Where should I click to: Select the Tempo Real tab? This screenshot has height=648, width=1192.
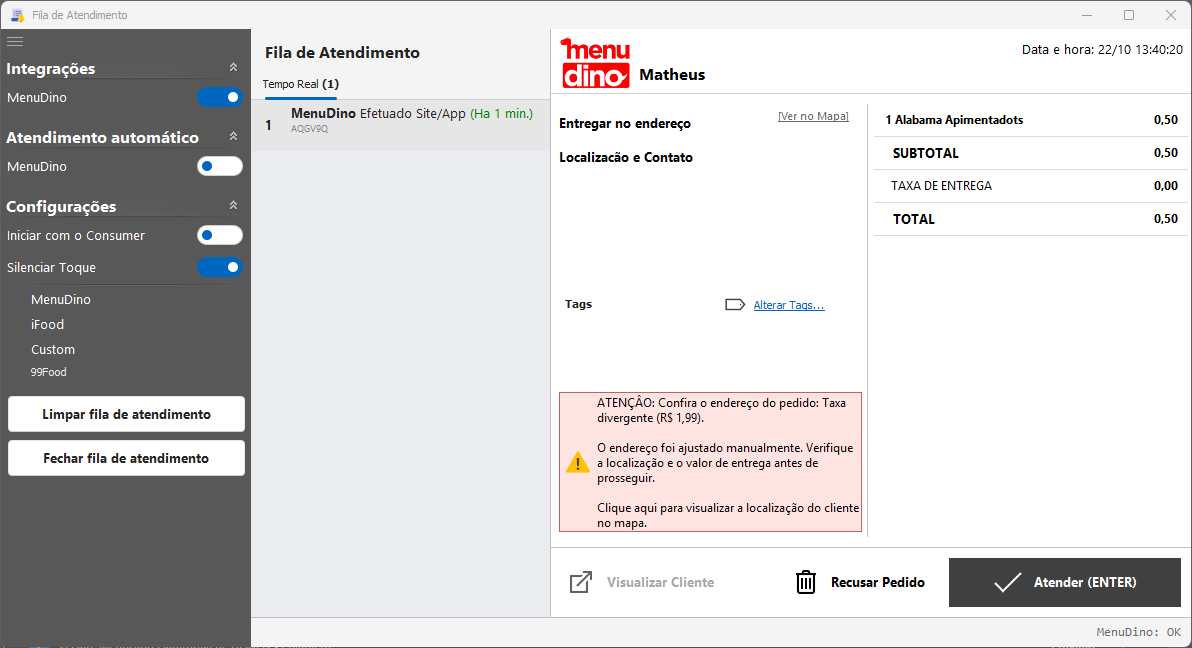[x=300, y=84]
